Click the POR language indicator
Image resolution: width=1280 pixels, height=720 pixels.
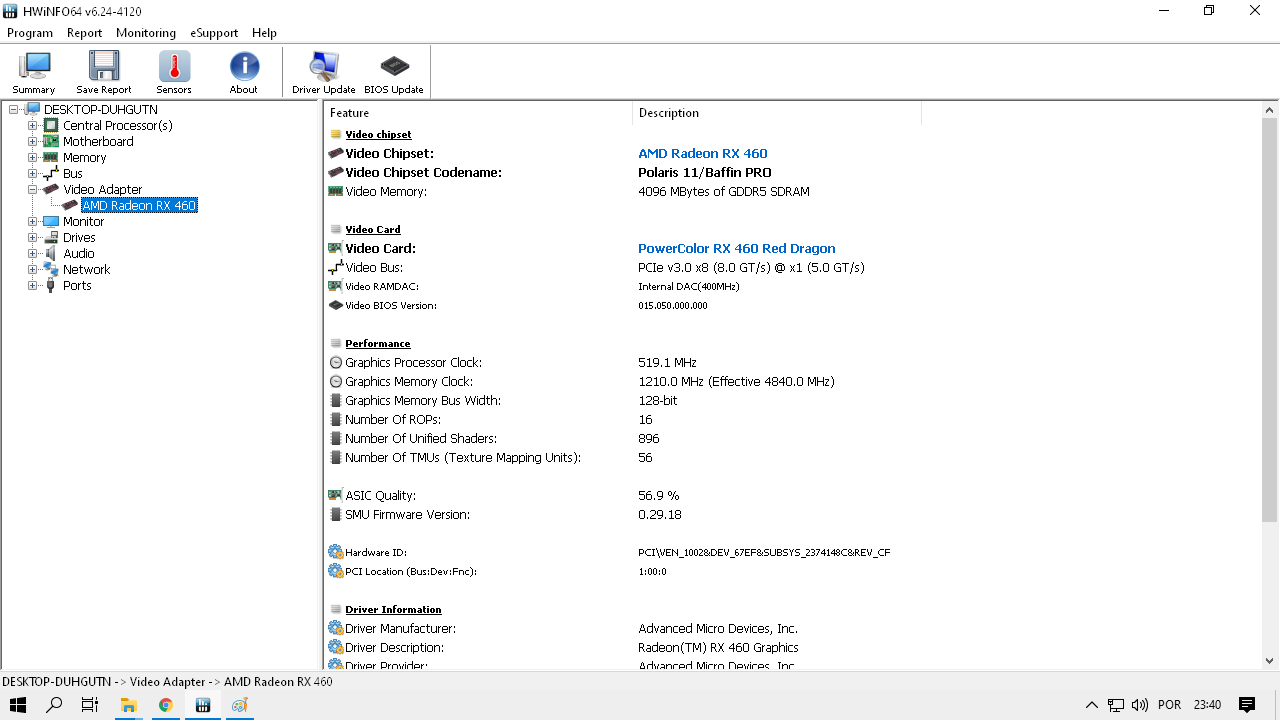tap(1169, 705)
